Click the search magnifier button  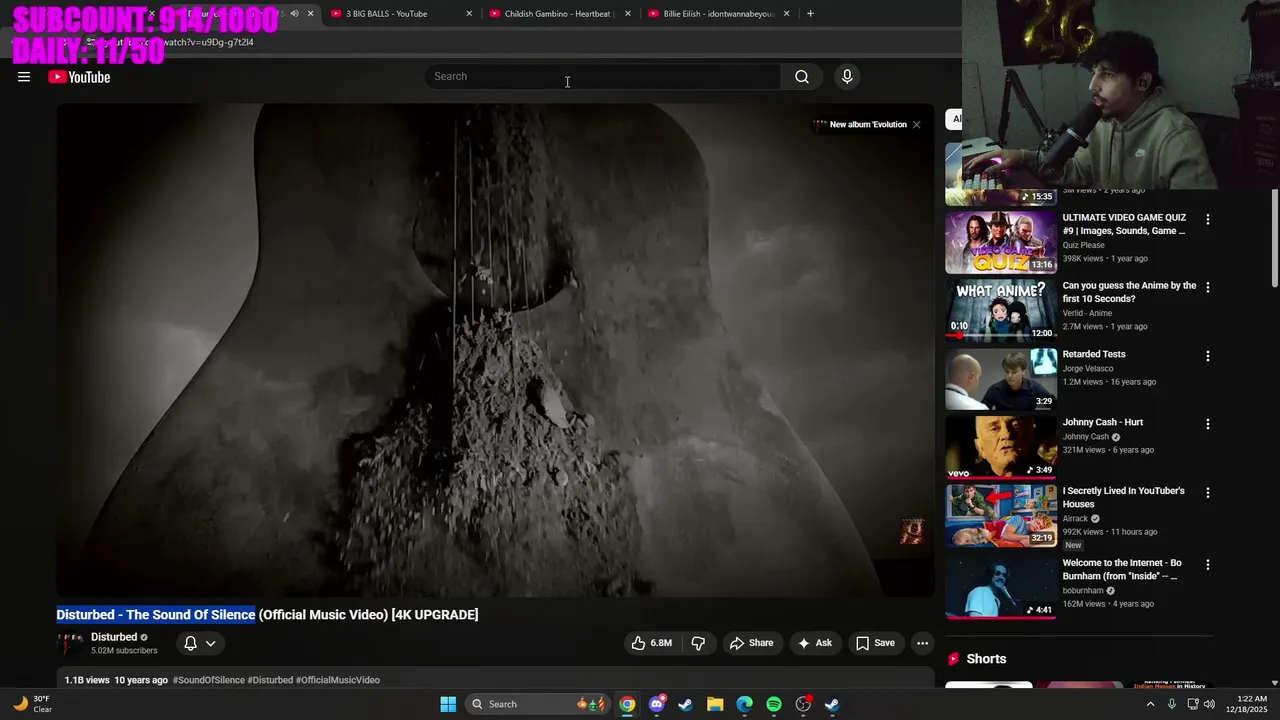pyautogui.click(x=802, y=77)
